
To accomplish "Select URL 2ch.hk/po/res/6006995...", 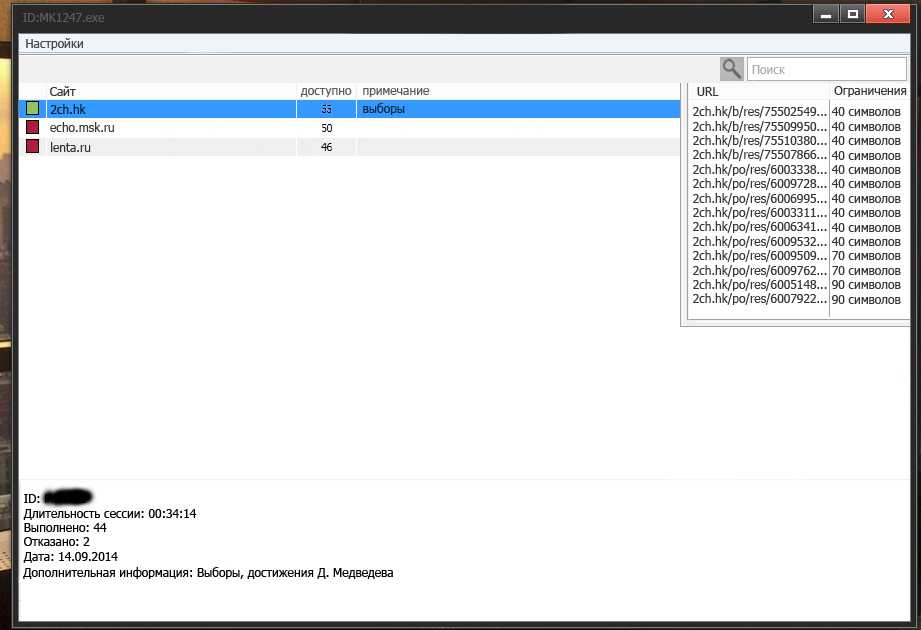I will click(x=759, y=198).
